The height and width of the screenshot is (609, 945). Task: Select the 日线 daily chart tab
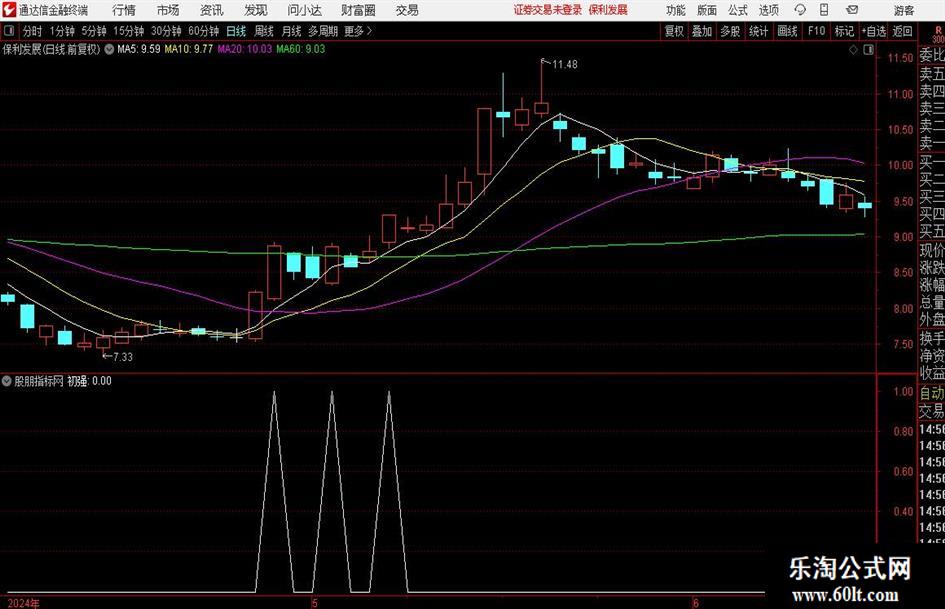pos(236,31)
